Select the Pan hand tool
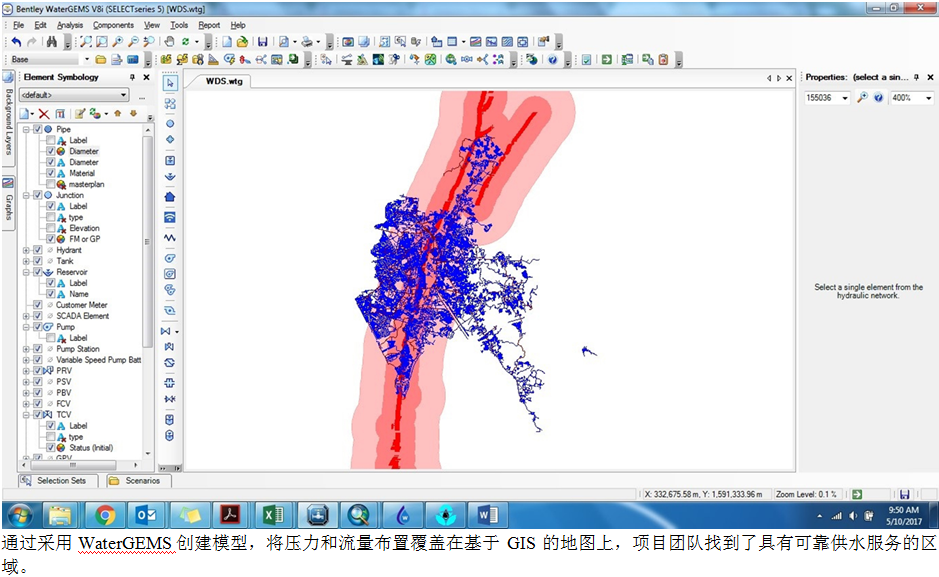The height and width of the screenshot is (577, 939). coord(169,42)
